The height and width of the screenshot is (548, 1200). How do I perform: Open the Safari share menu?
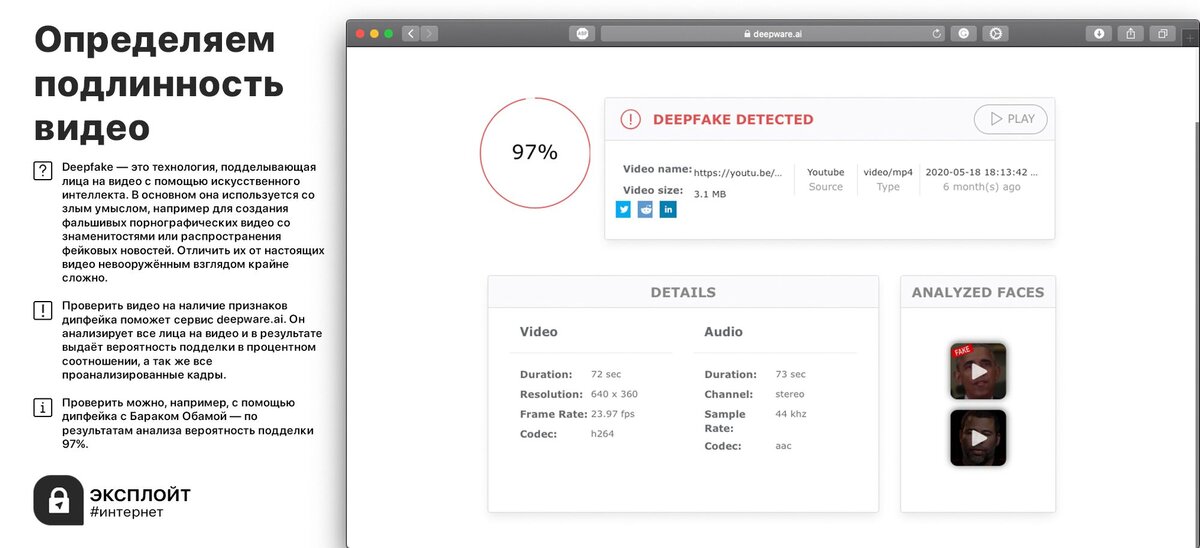coord(1131,33)
